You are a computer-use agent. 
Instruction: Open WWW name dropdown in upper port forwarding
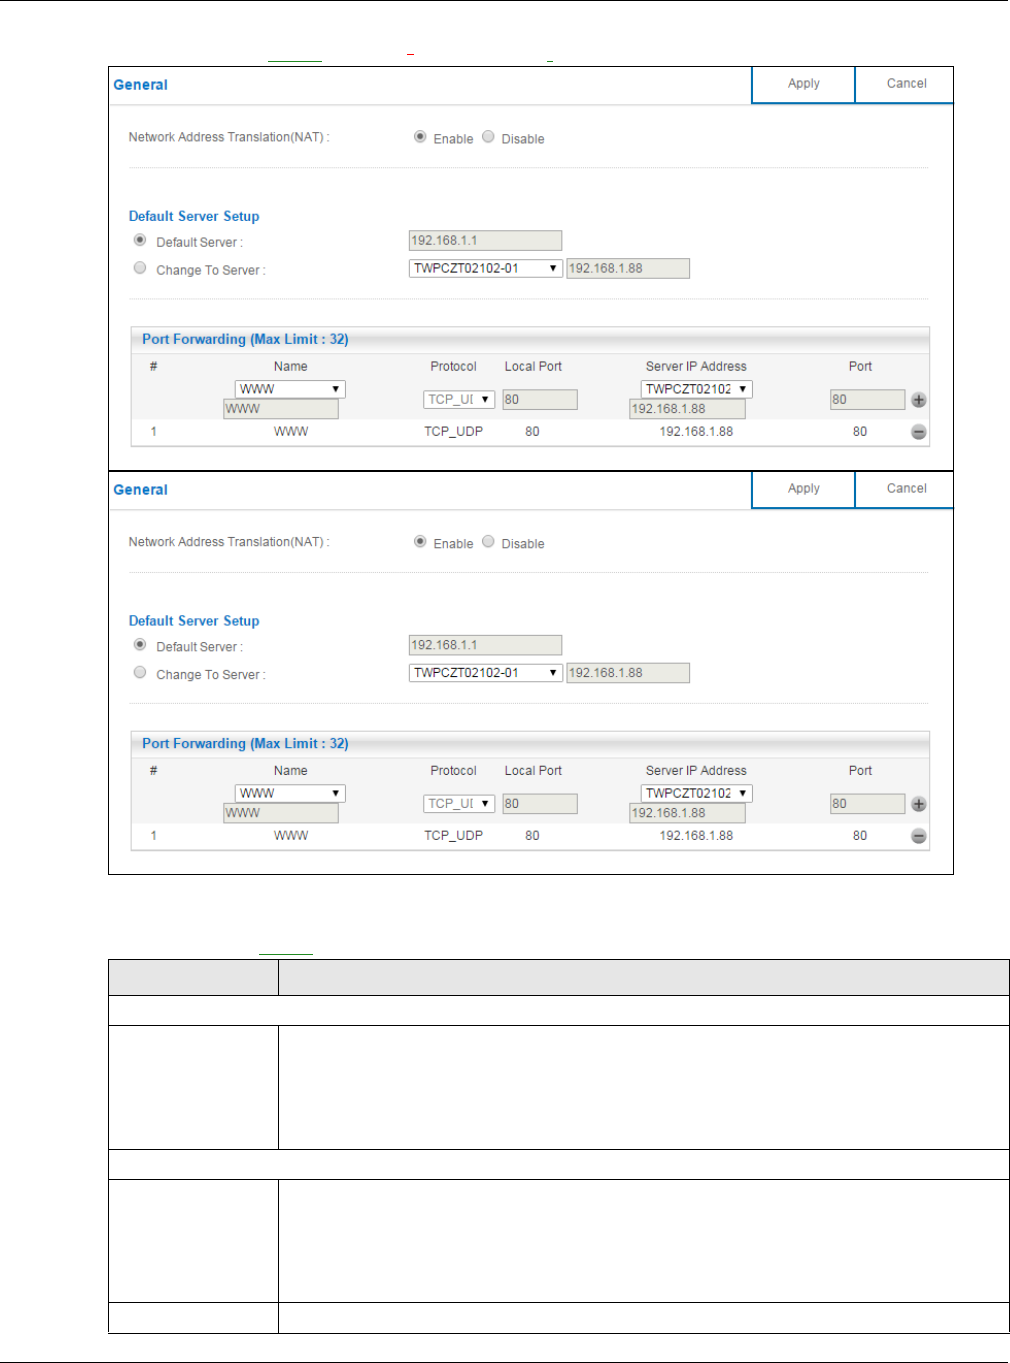point(290,389)
